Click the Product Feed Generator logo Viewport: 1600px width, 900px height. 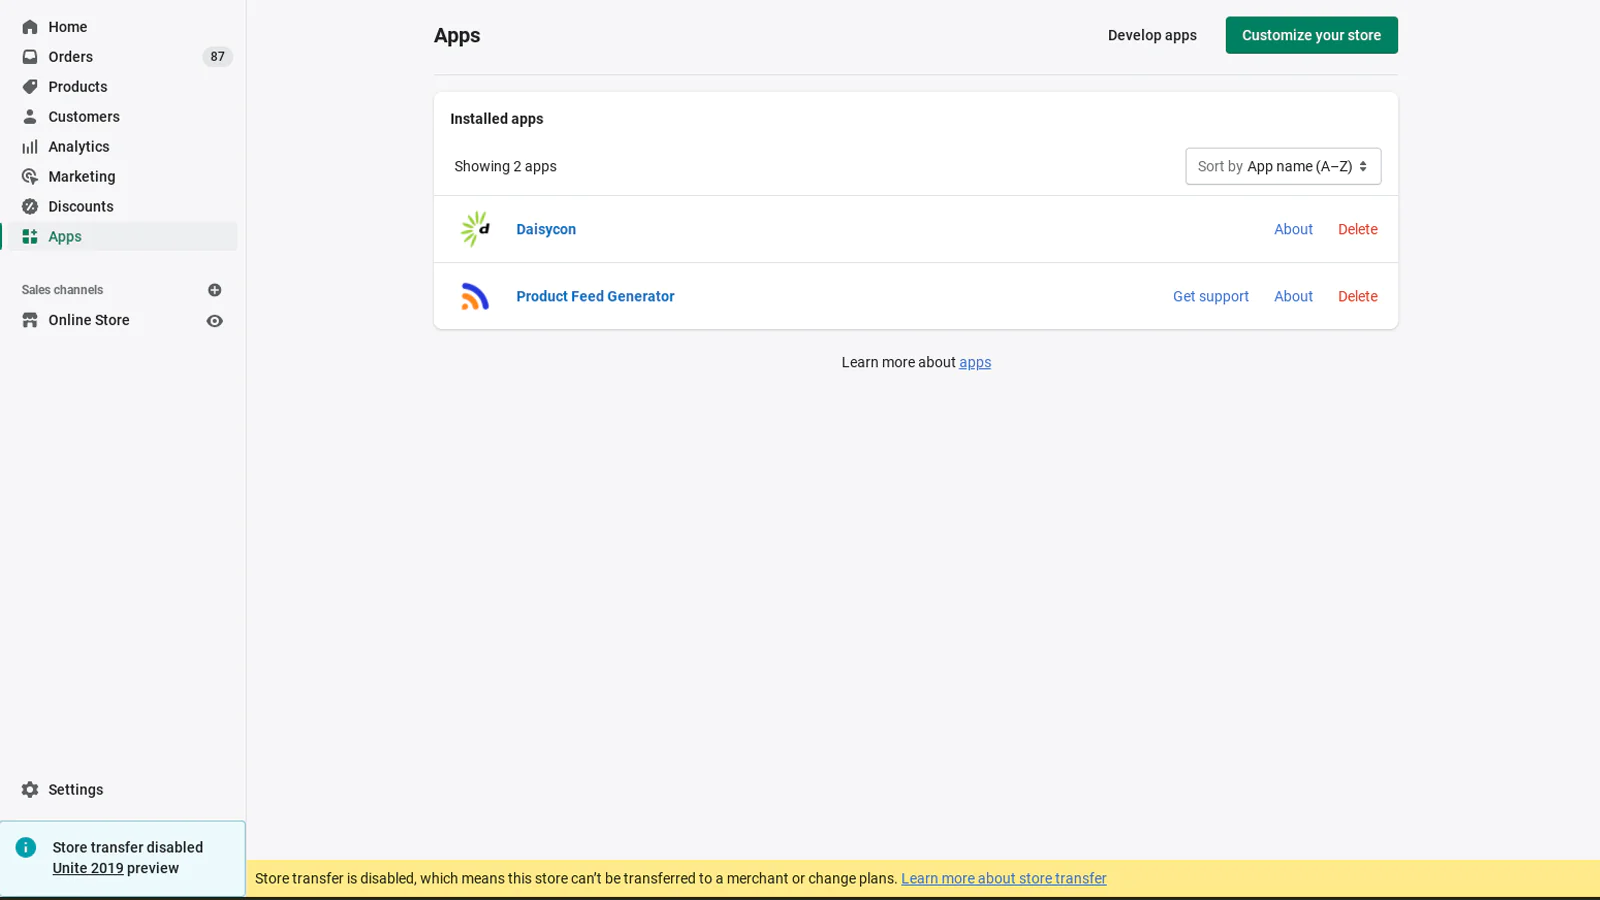click(475, 296)
